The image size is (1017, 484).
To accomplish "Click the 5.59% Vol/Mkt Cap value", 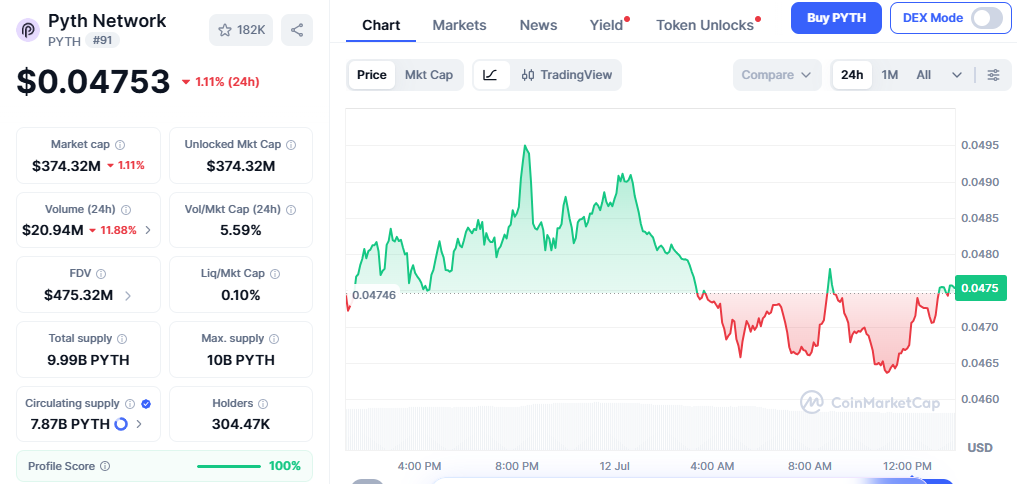I will point(241,230).
